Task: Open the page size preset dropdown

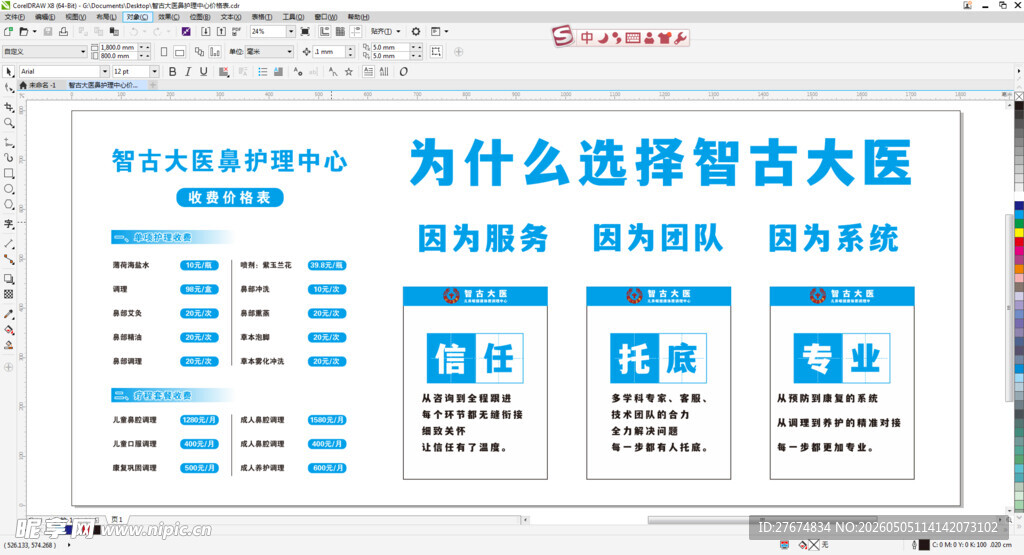Action: (83, 52)
